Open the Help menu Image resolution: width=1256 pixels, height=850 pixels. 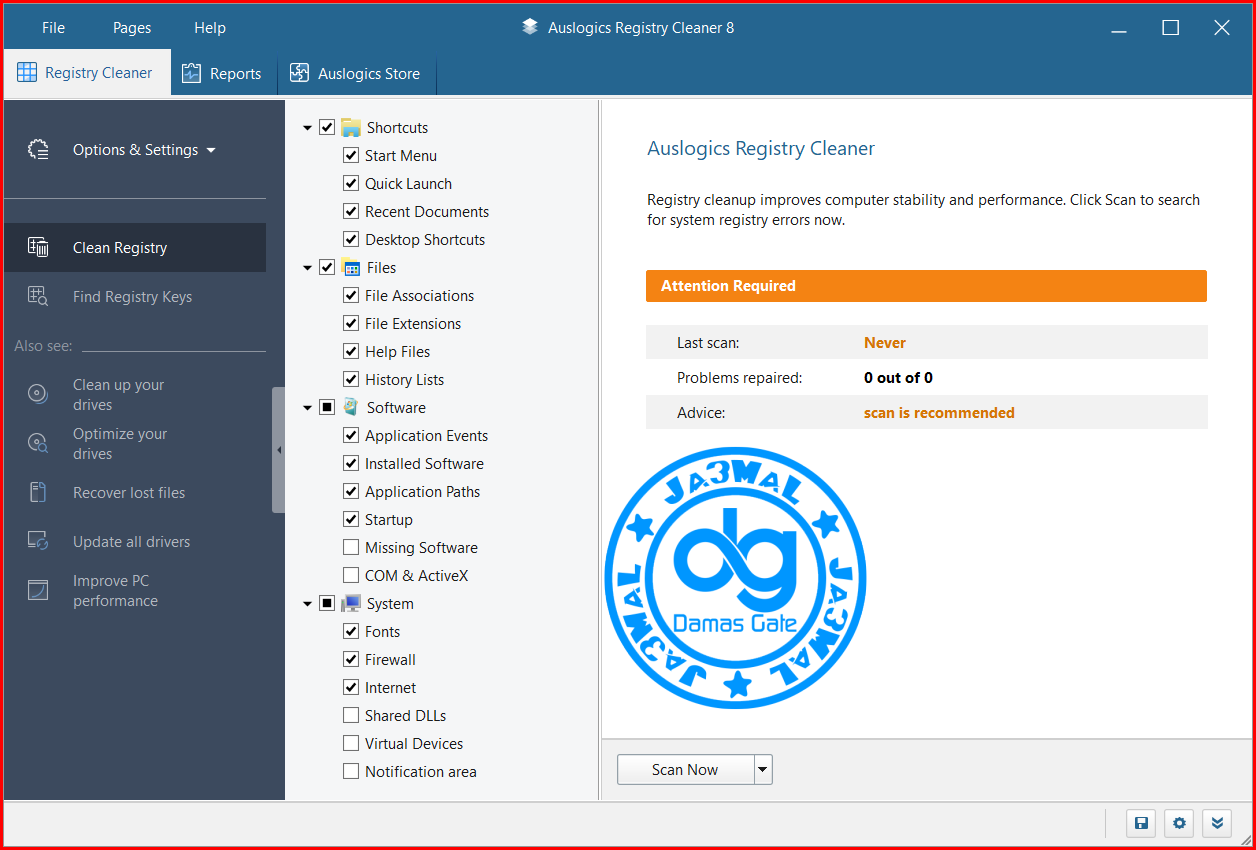[210, 27]
